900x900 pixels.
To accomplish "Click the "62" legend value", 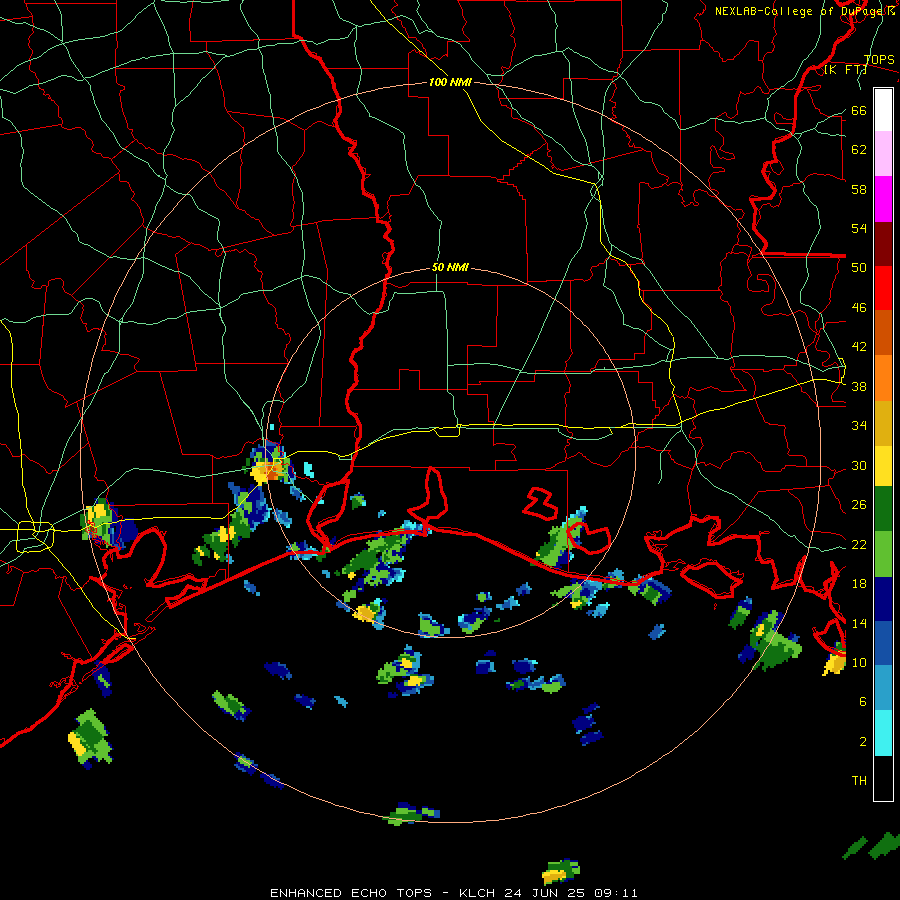I will [859, 150].
